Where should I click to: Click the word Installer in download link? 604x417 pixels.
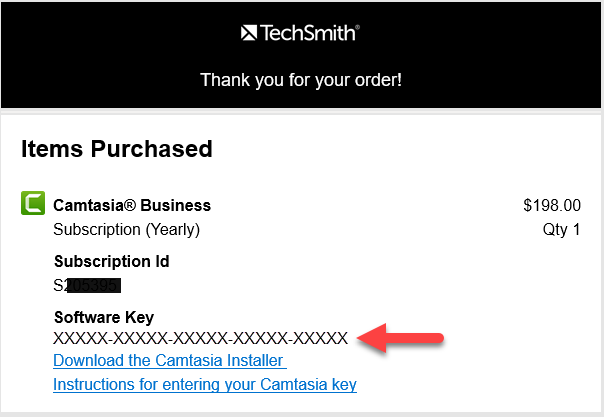pyautogui.click(x=256, y=360)
